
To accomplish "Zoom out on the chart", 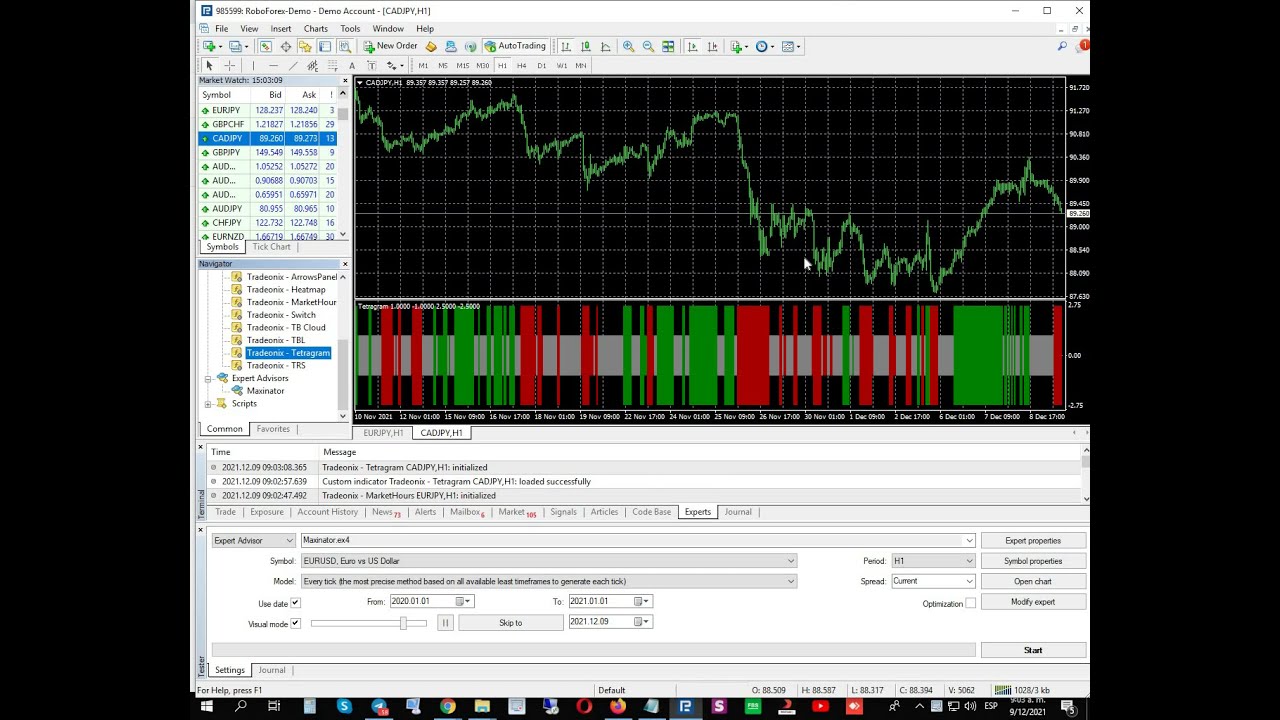I will 648,46.
